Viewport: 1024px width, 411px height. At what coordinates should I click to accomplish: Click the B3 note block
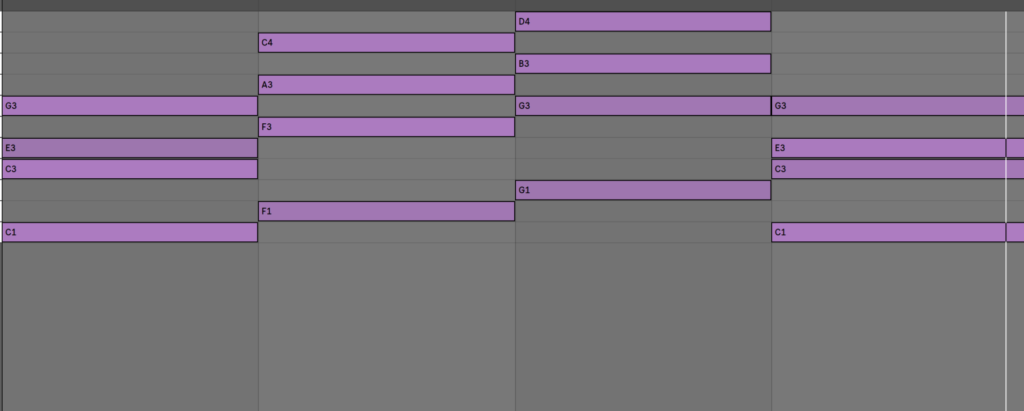[x=643, y=64]
